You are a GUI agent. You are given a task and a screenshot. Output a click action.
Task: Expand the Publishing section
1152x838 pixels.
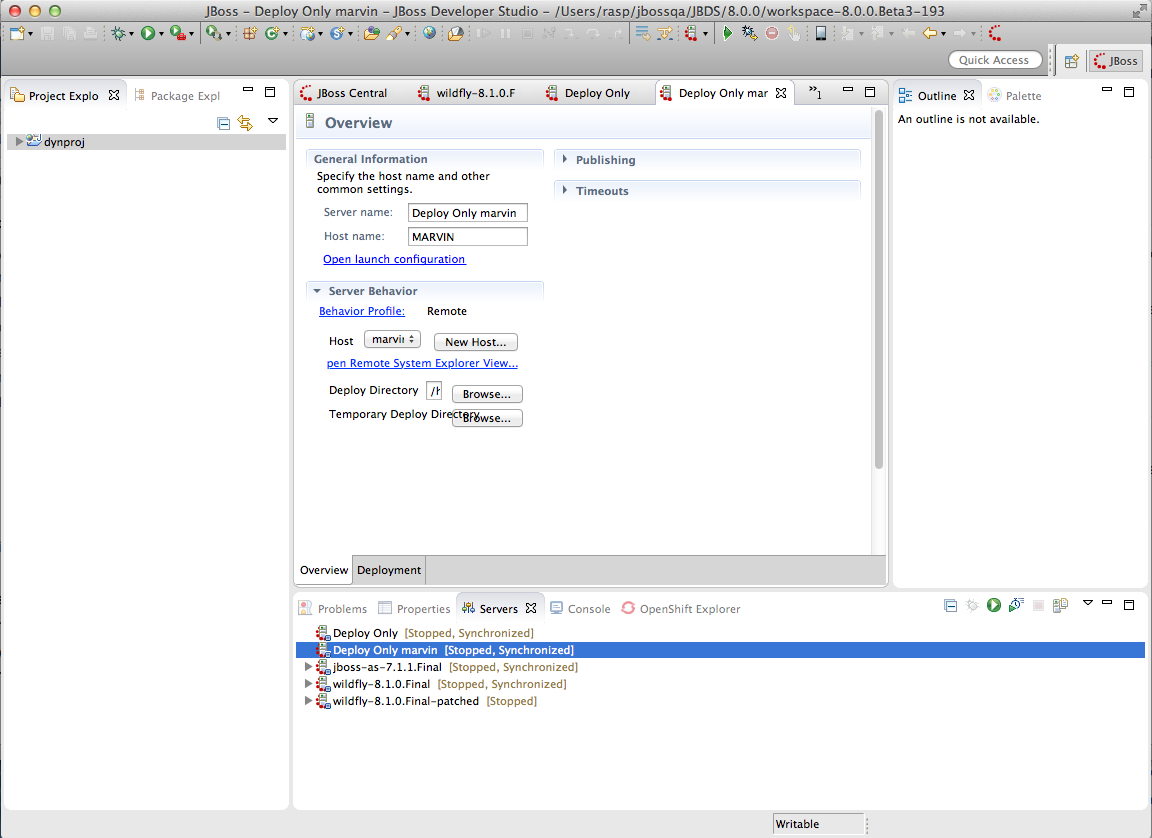point(564,159)
